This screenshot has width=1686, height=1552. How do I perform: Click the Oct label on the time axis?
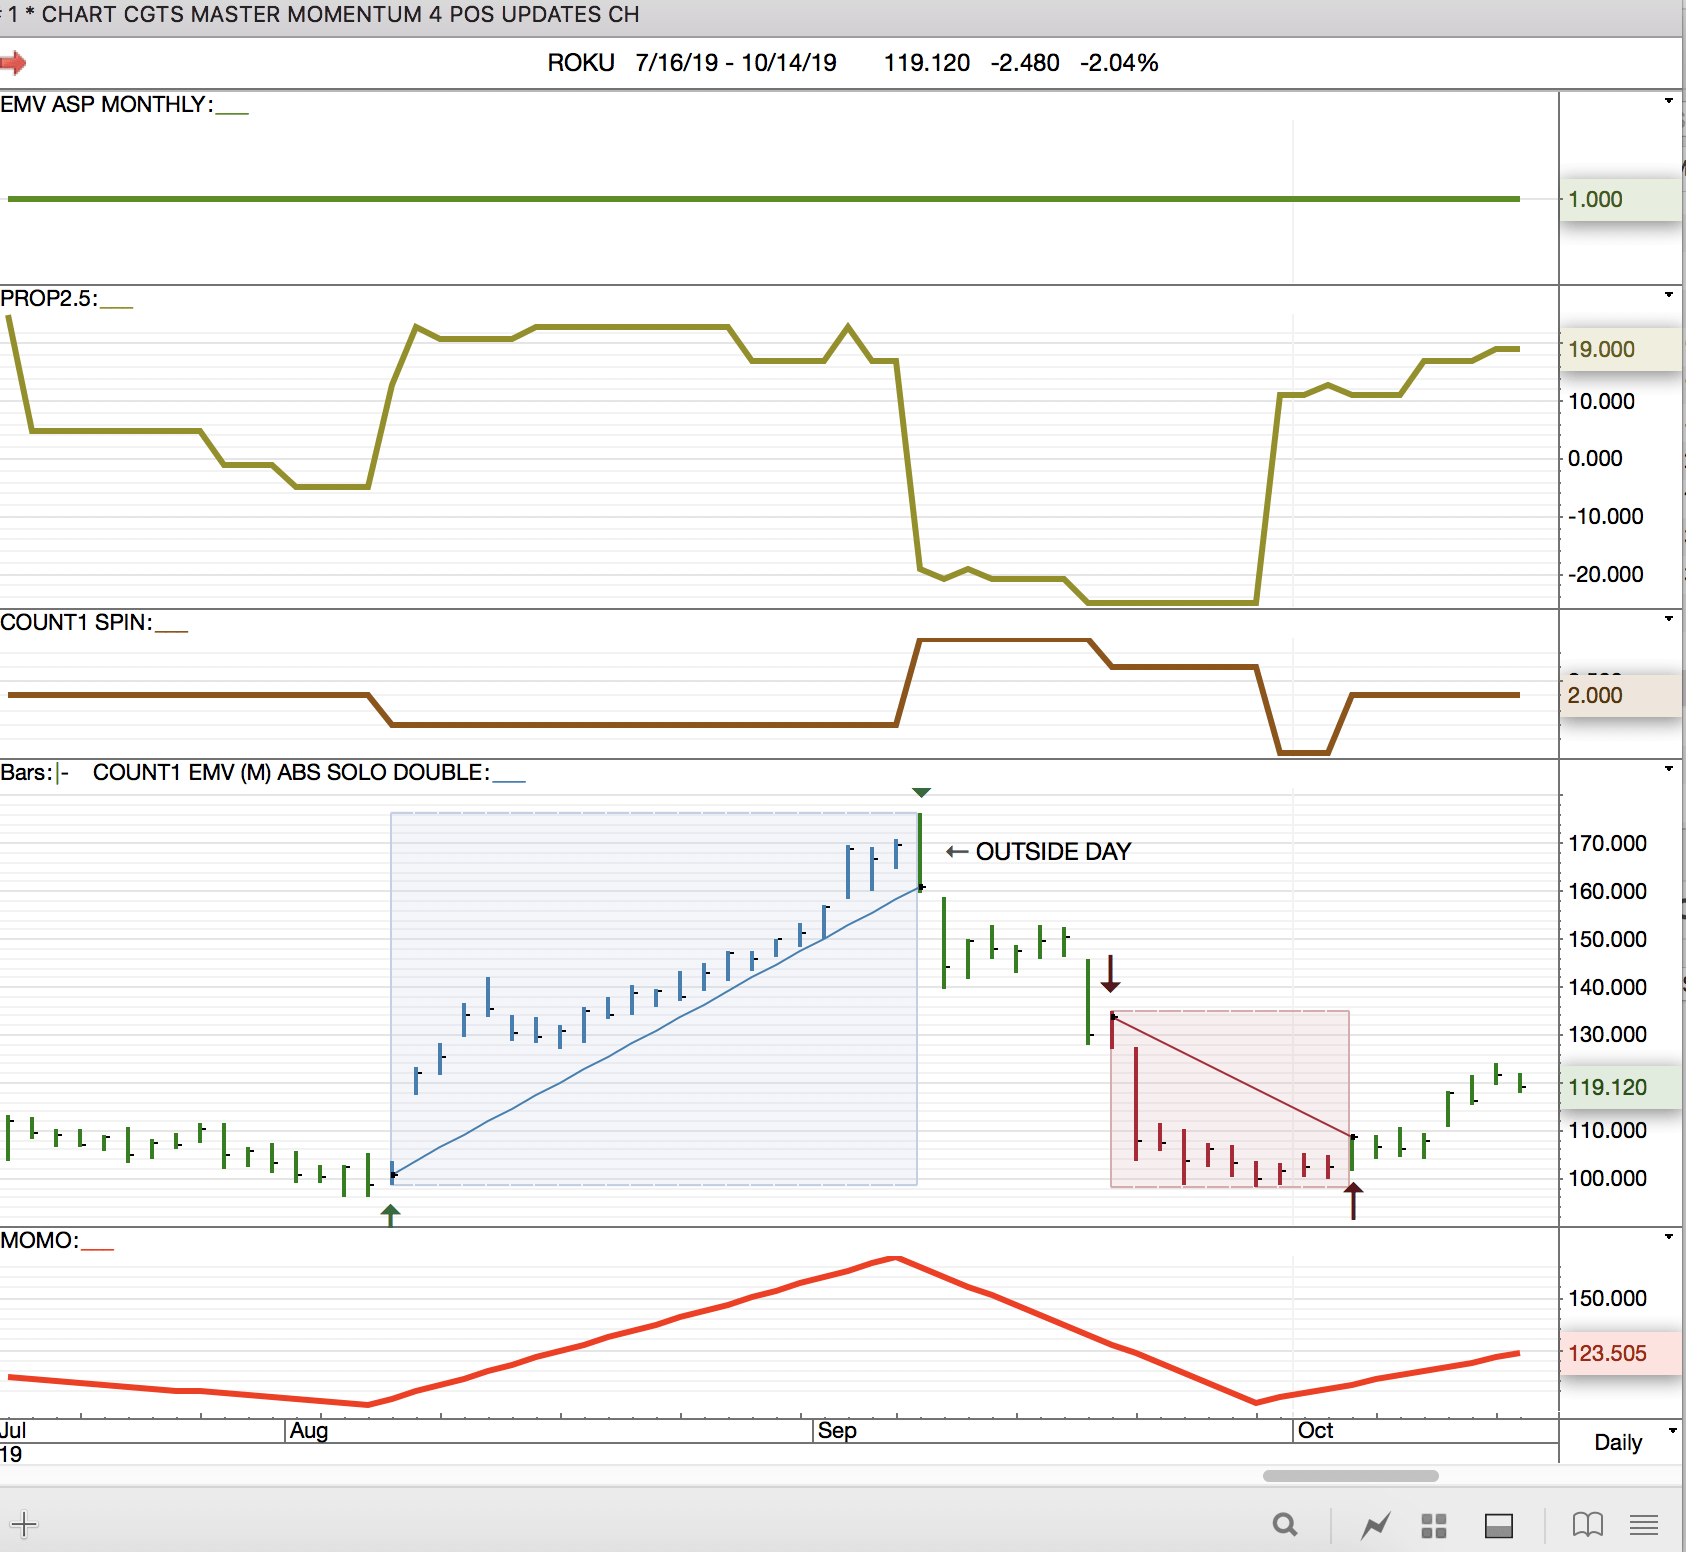1315,1430
